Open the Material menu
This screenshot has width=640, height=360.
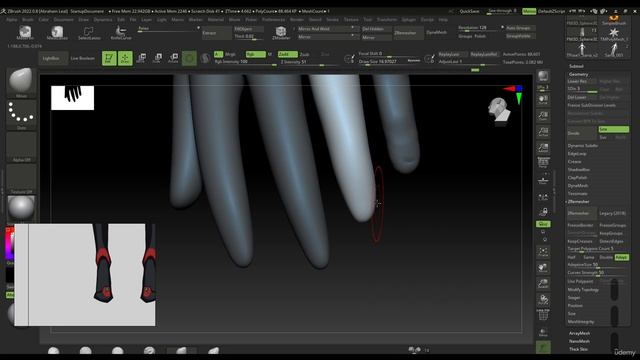(216, 20)
